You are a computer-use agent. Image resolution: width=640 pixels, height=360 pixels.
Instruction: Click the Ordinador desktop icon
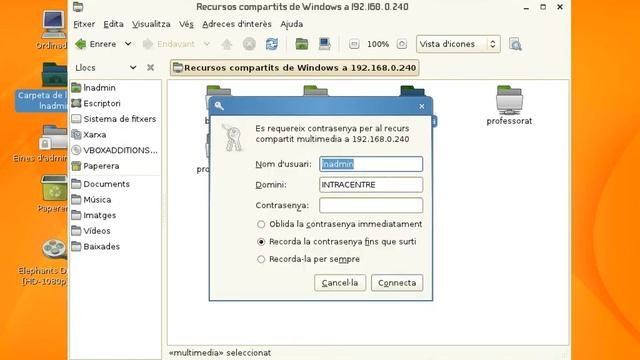(x=53, y=29)
